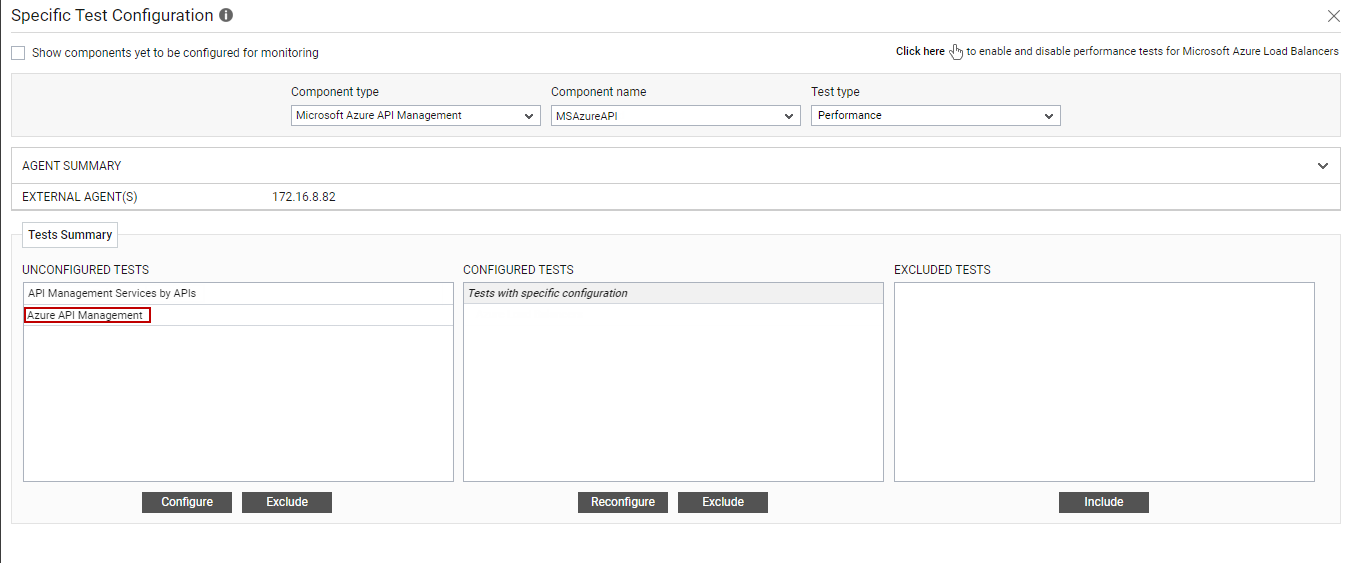
Task: Select API Management Services by APIs test
Action: pyautogui.click(x=238, y=294)
